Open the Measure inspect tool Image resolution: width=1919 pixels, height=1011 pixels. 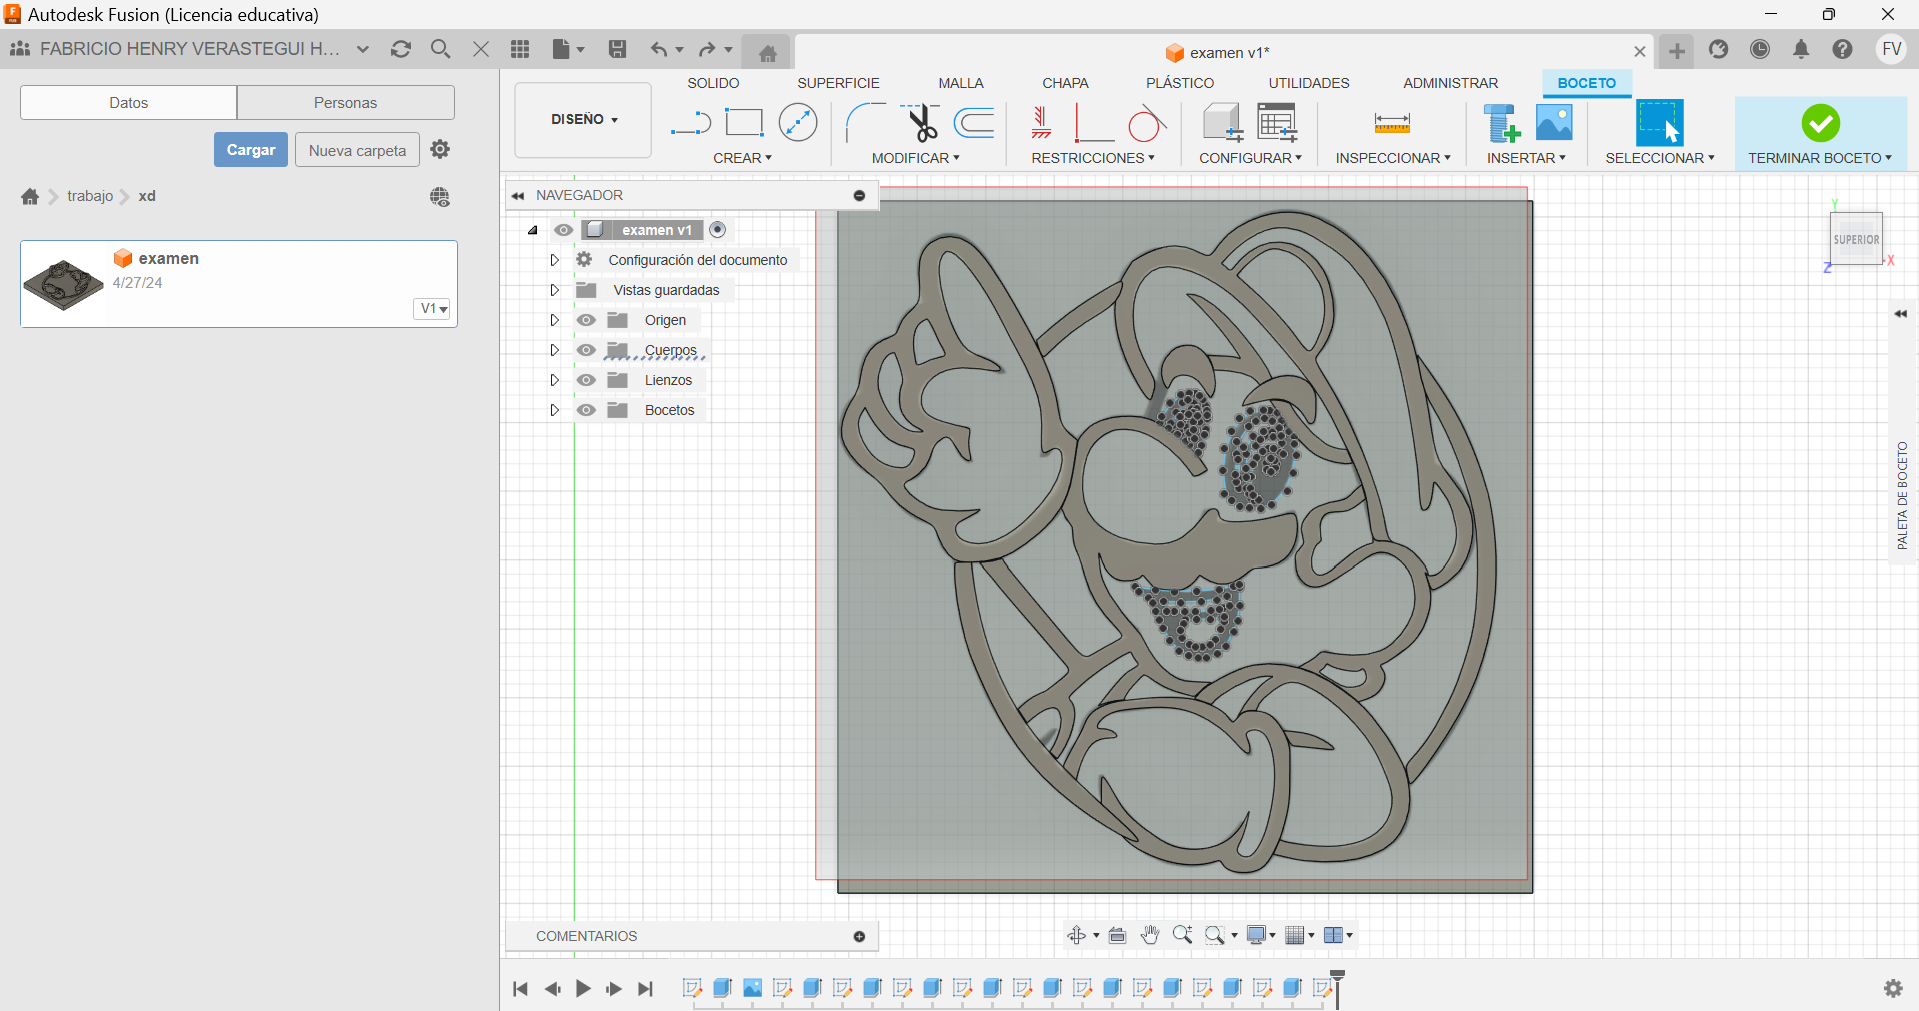1392,123
